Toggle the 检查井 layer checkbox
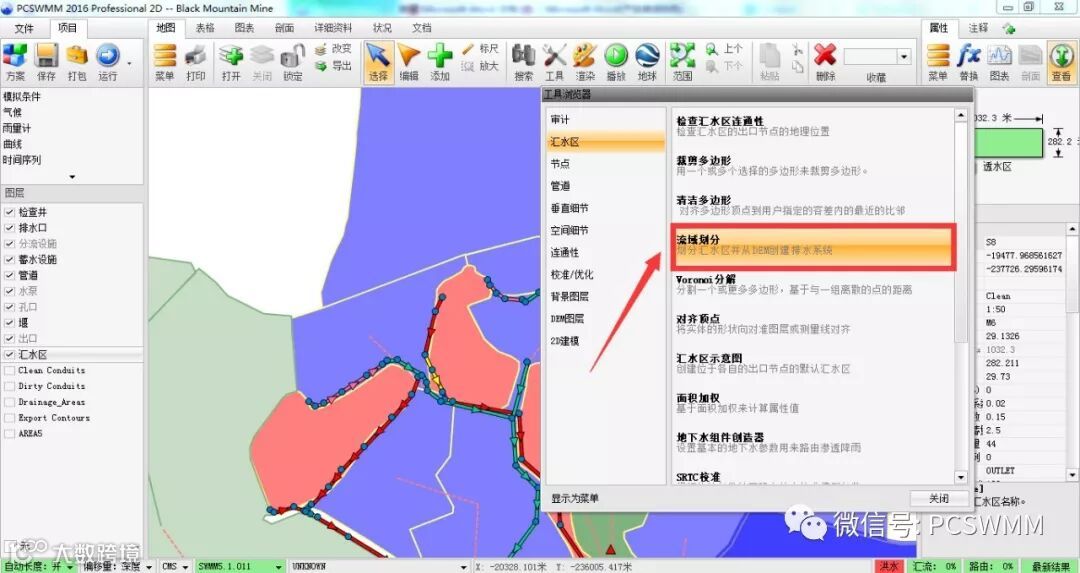1080x573 pixels. pyautogui.click(x=10, y=212)
